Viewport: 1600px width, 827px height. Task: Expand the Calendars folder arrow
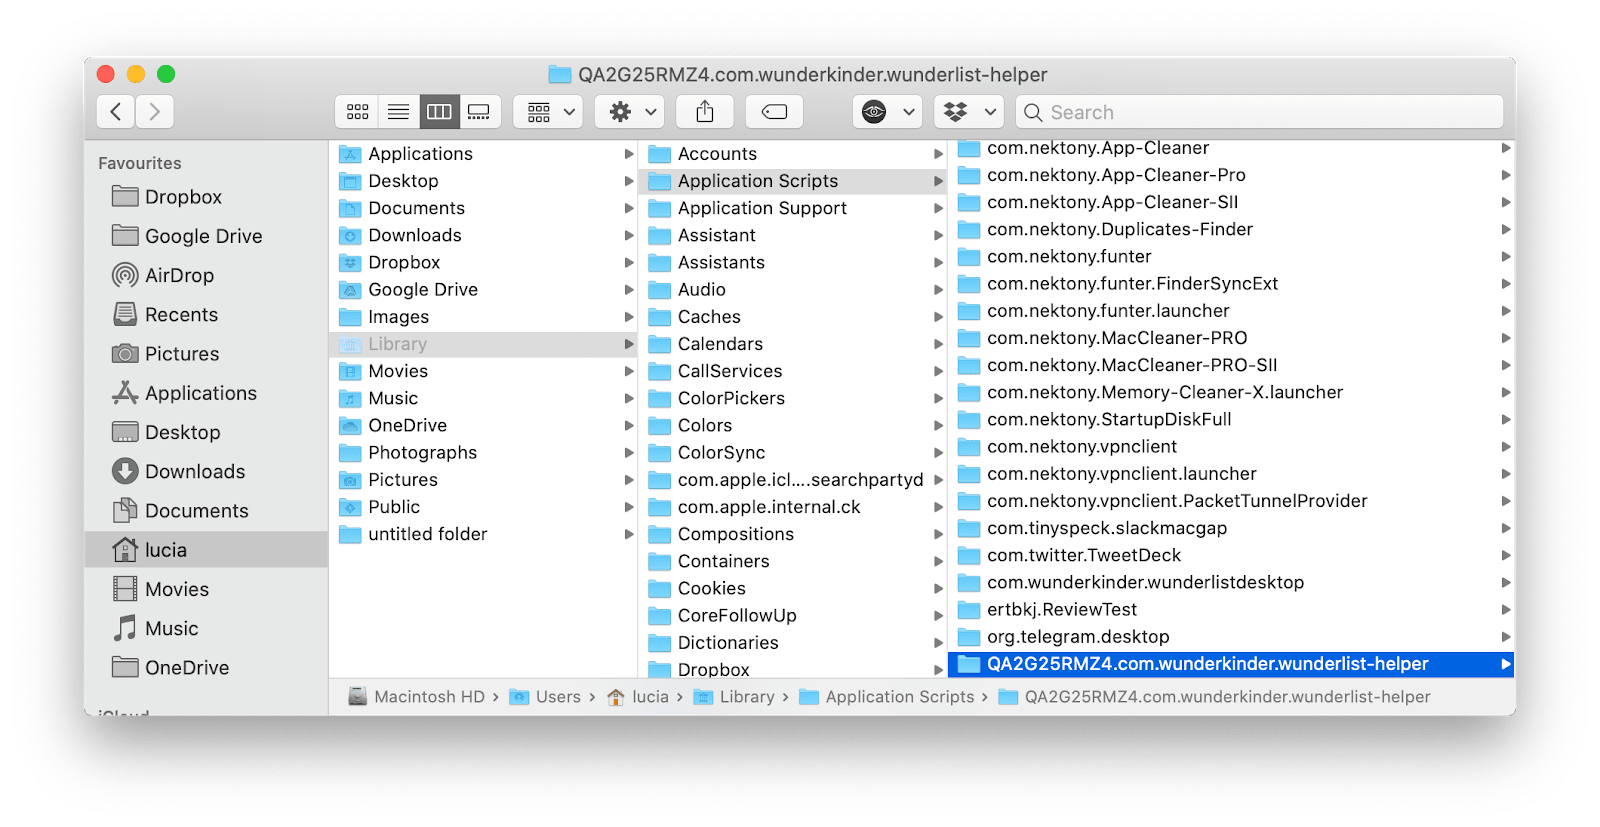pos(938,344)
